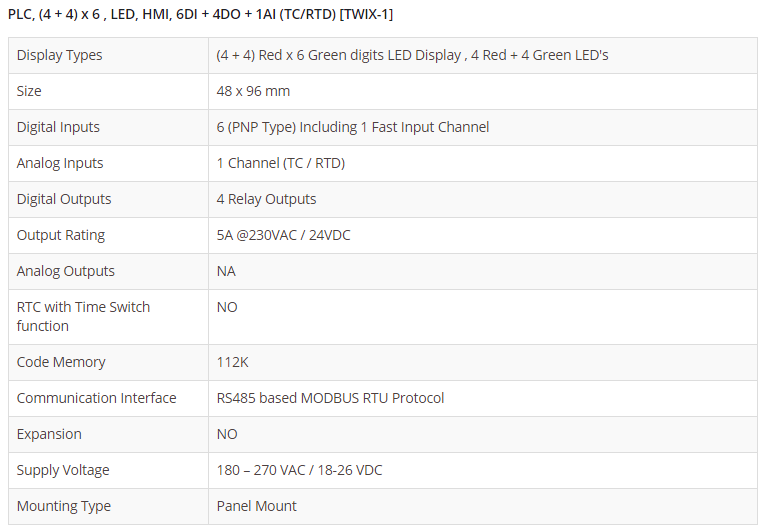Click the "Digital Outputs" row label
The image size is (769, 531).
coord(64,199)
